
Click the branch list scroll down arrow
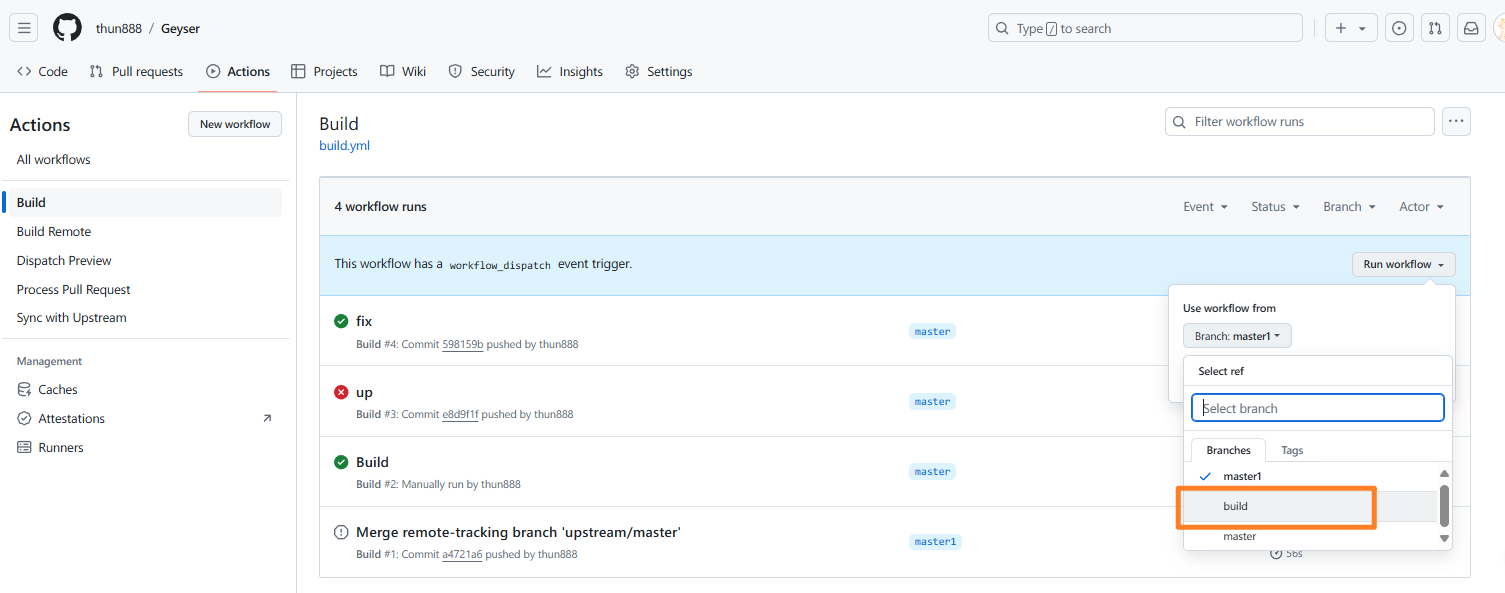1444,538
